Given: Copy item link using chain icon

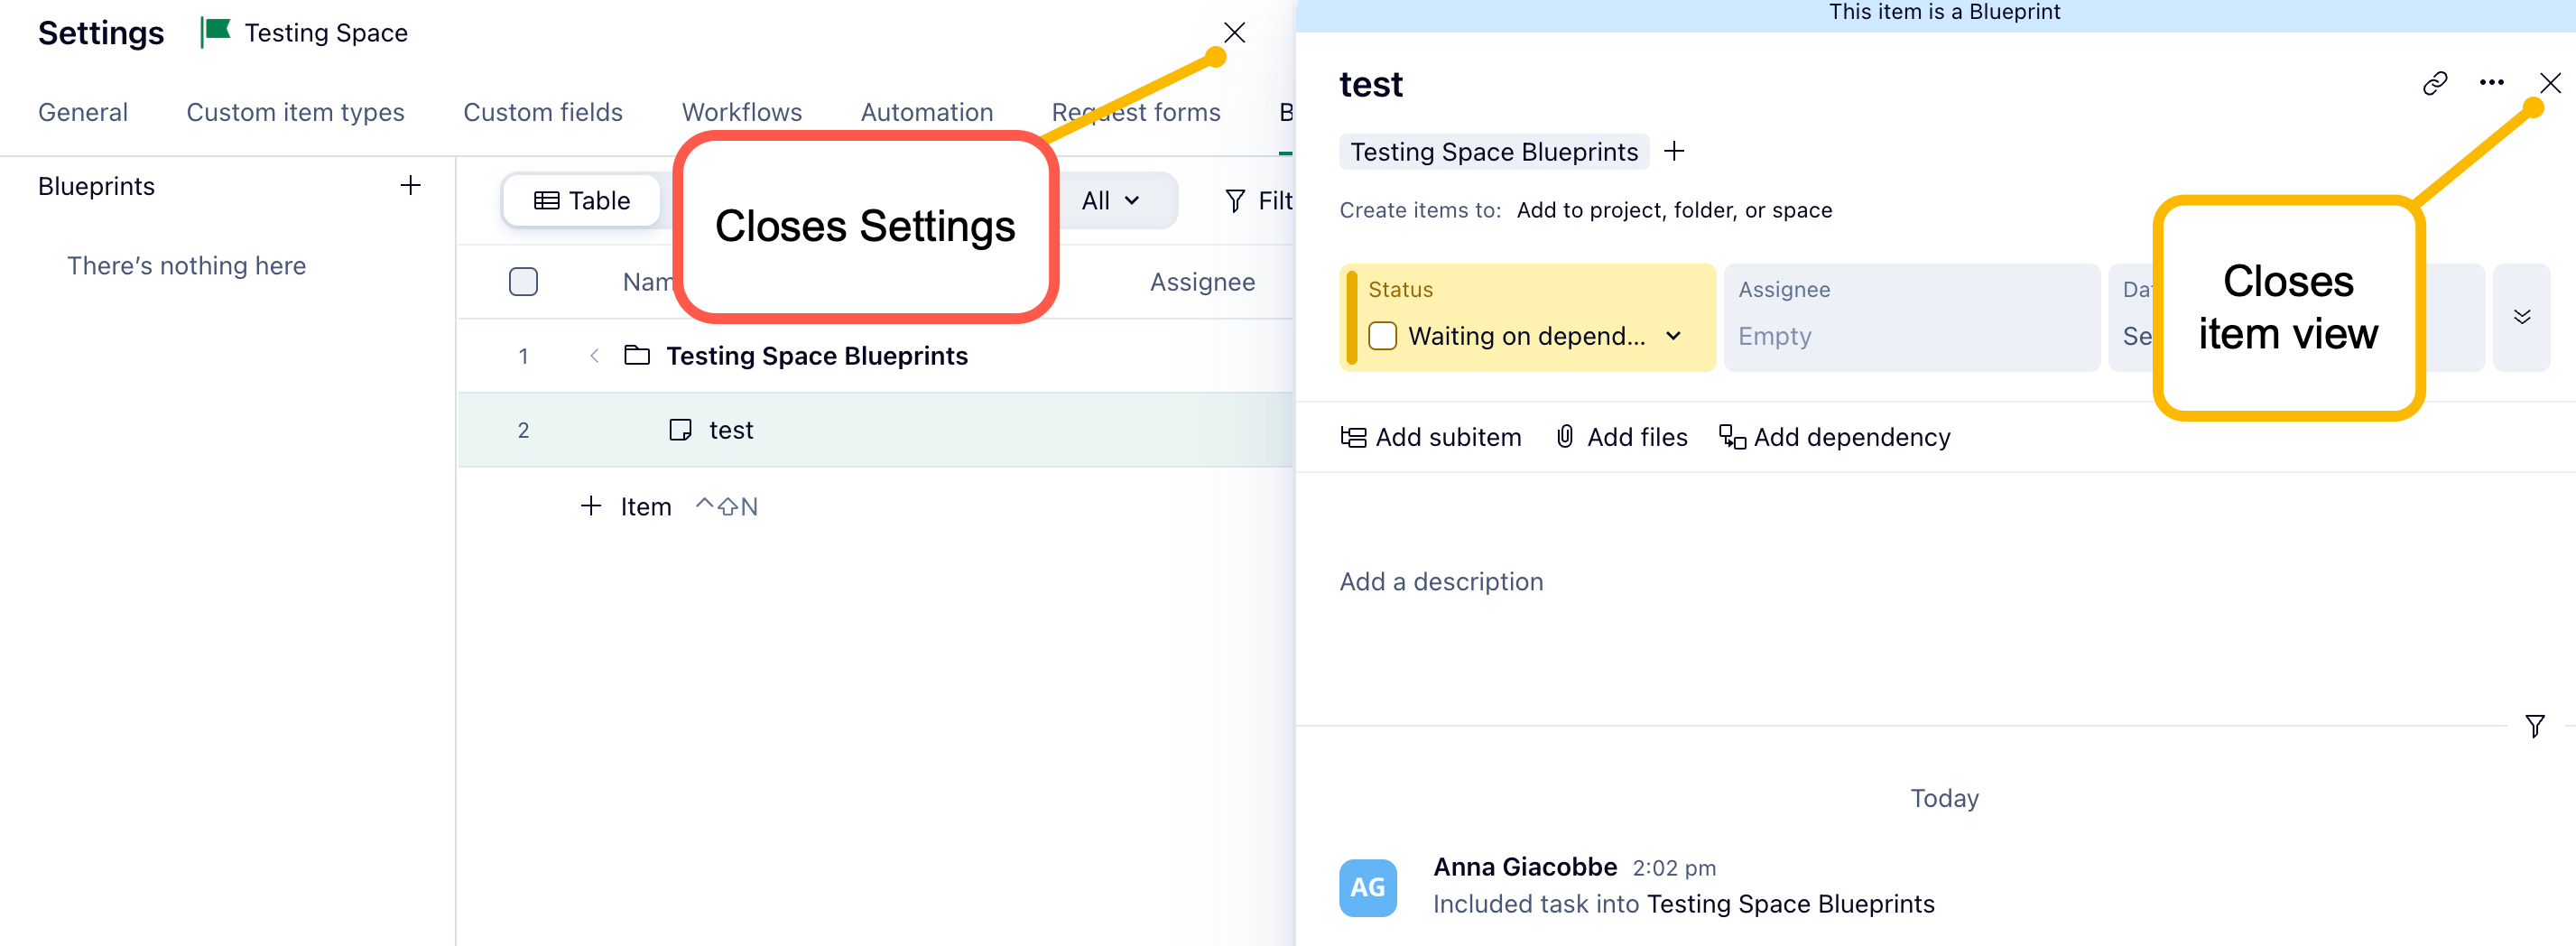Looking at the screenshot, I should point(2434,83).
